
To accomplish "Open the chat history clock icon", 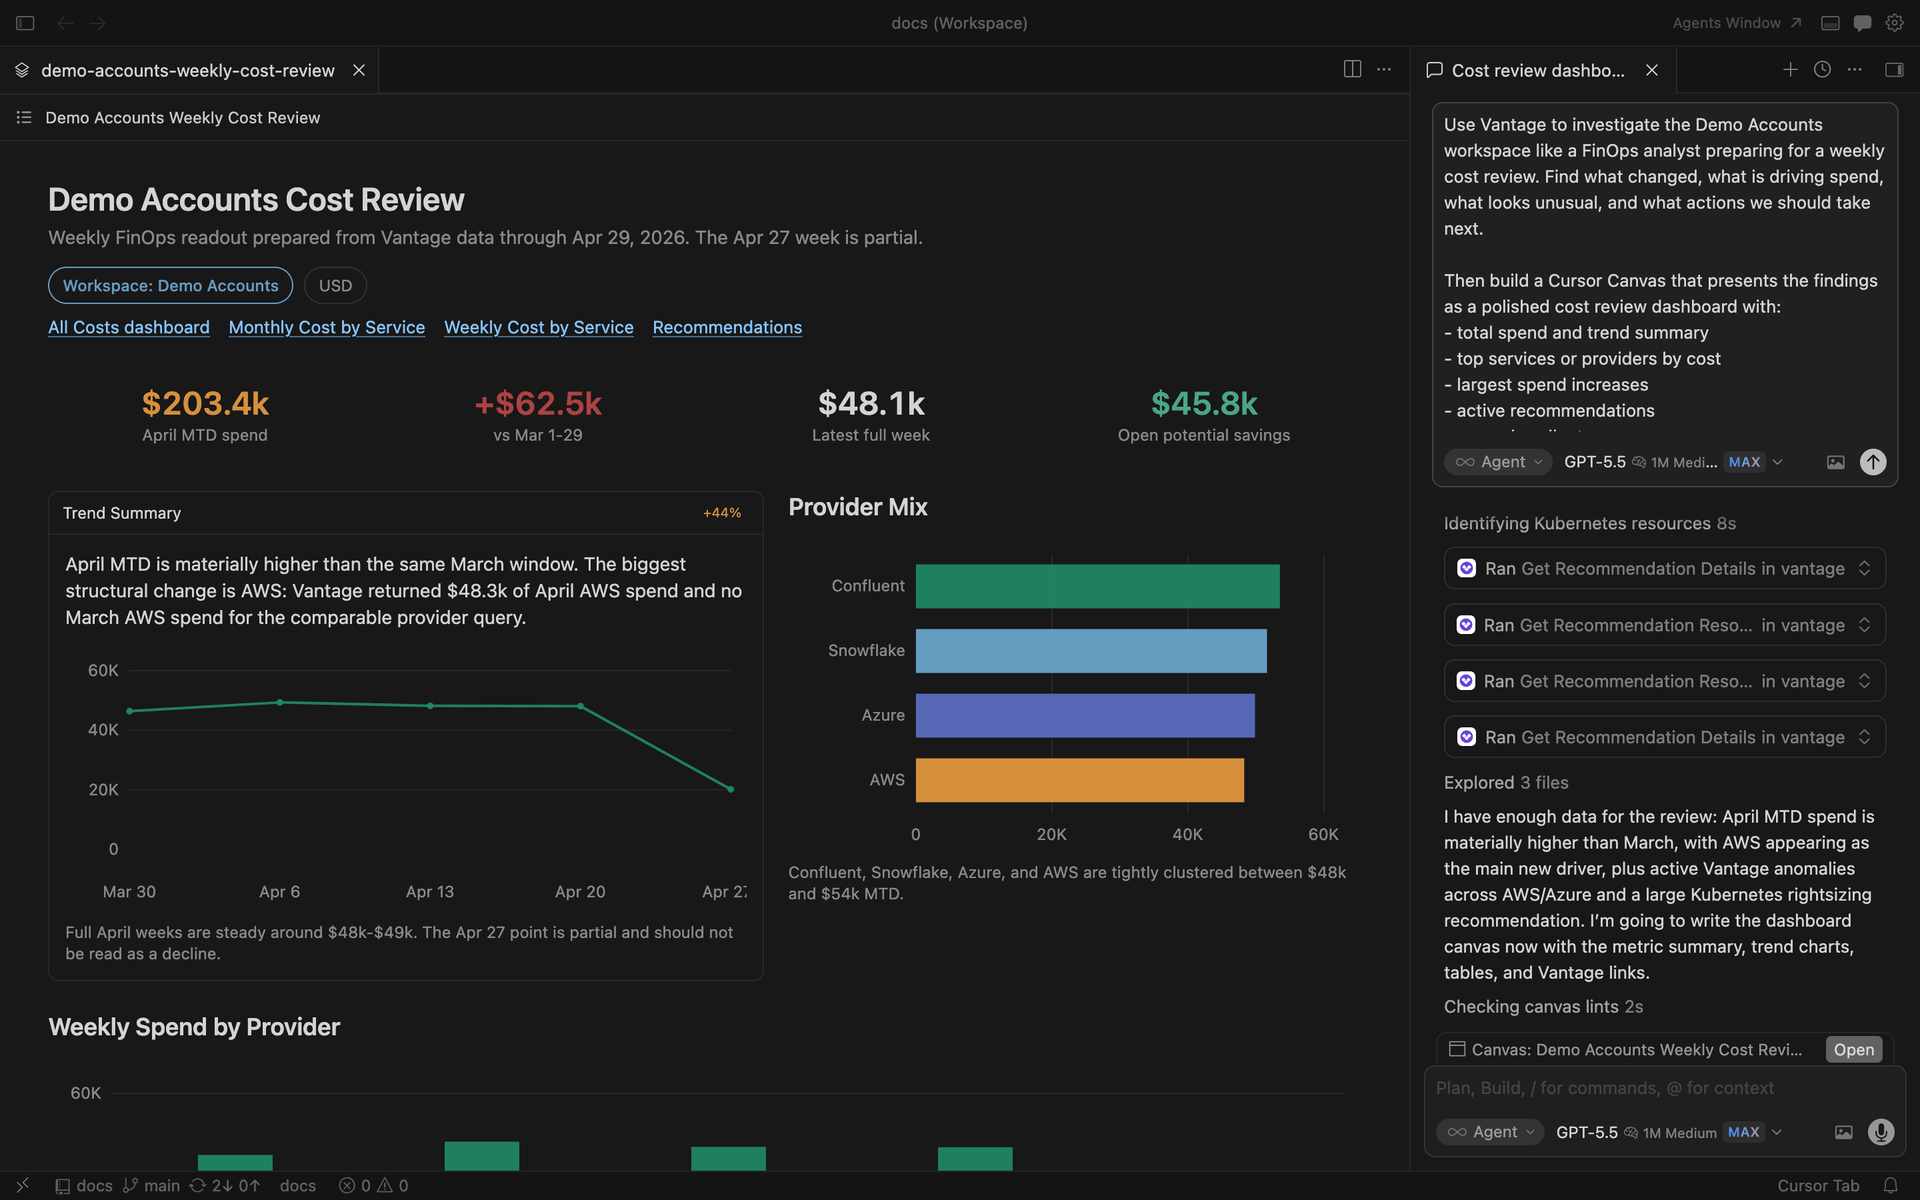I will [1822, 69].
